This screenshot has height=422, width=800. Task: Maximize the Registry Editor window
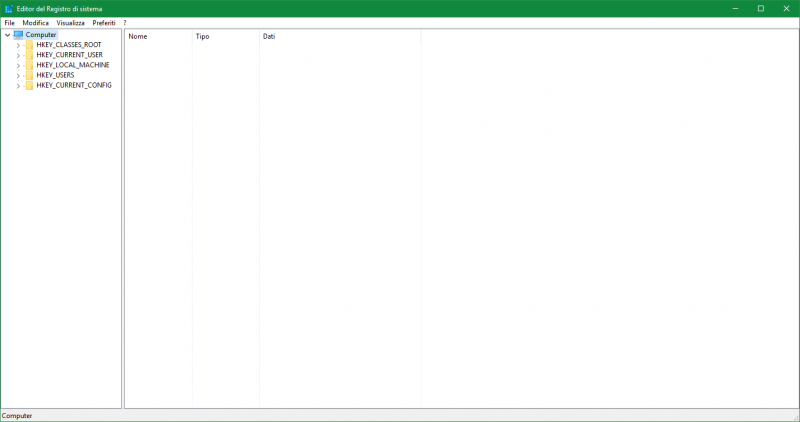coord(761,9)
